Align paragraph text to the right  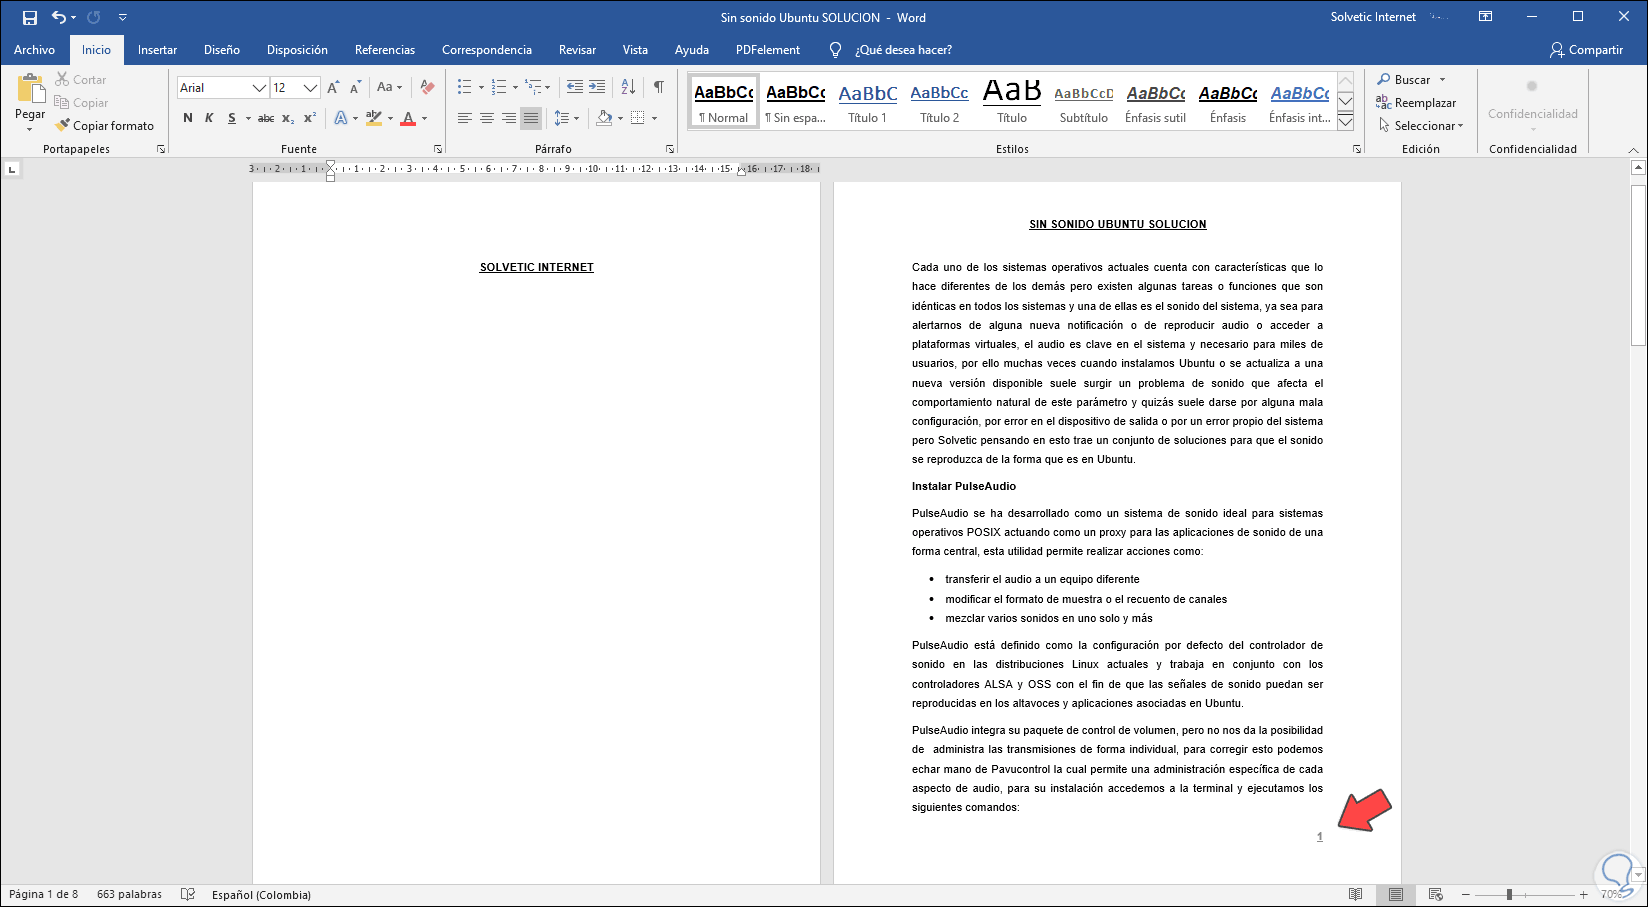click(509, 118)
